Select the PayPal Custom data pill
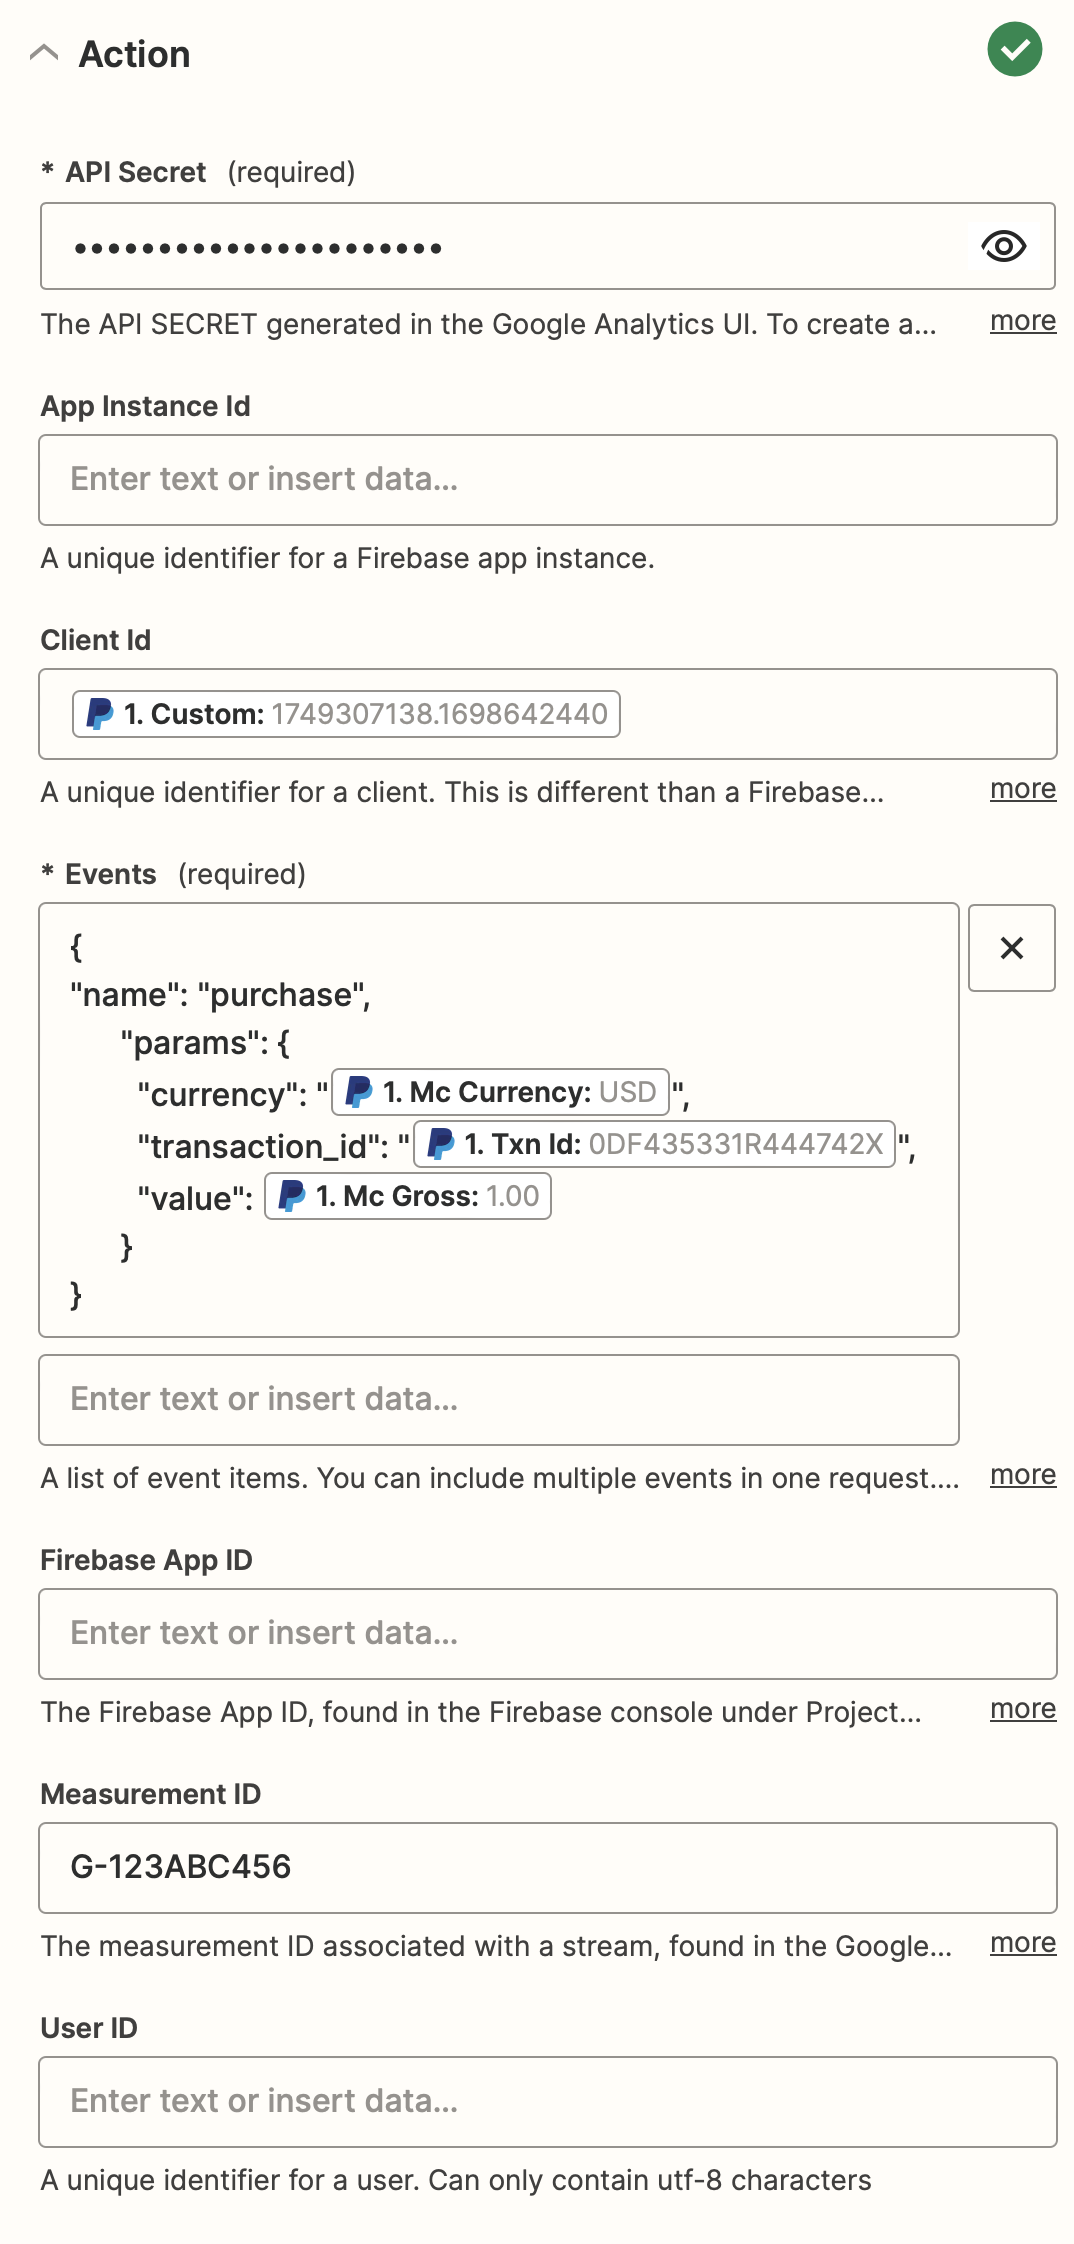The width and height of the screenshot is (1074, 2244). tap(346, 714)
